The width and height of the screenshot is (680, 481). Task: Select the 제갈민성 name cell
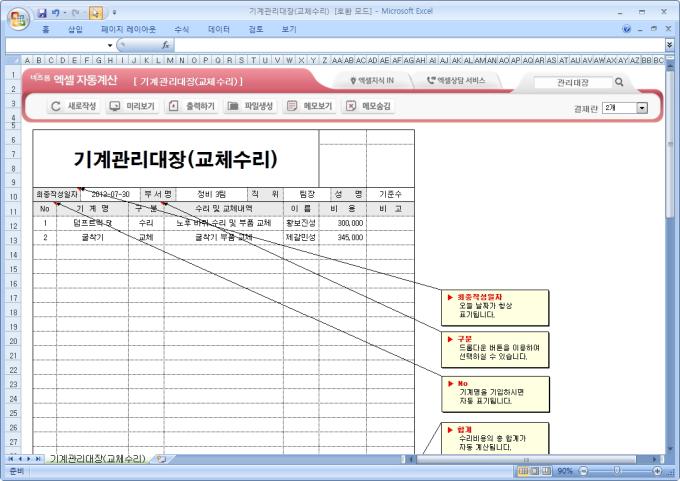point(301,237)
